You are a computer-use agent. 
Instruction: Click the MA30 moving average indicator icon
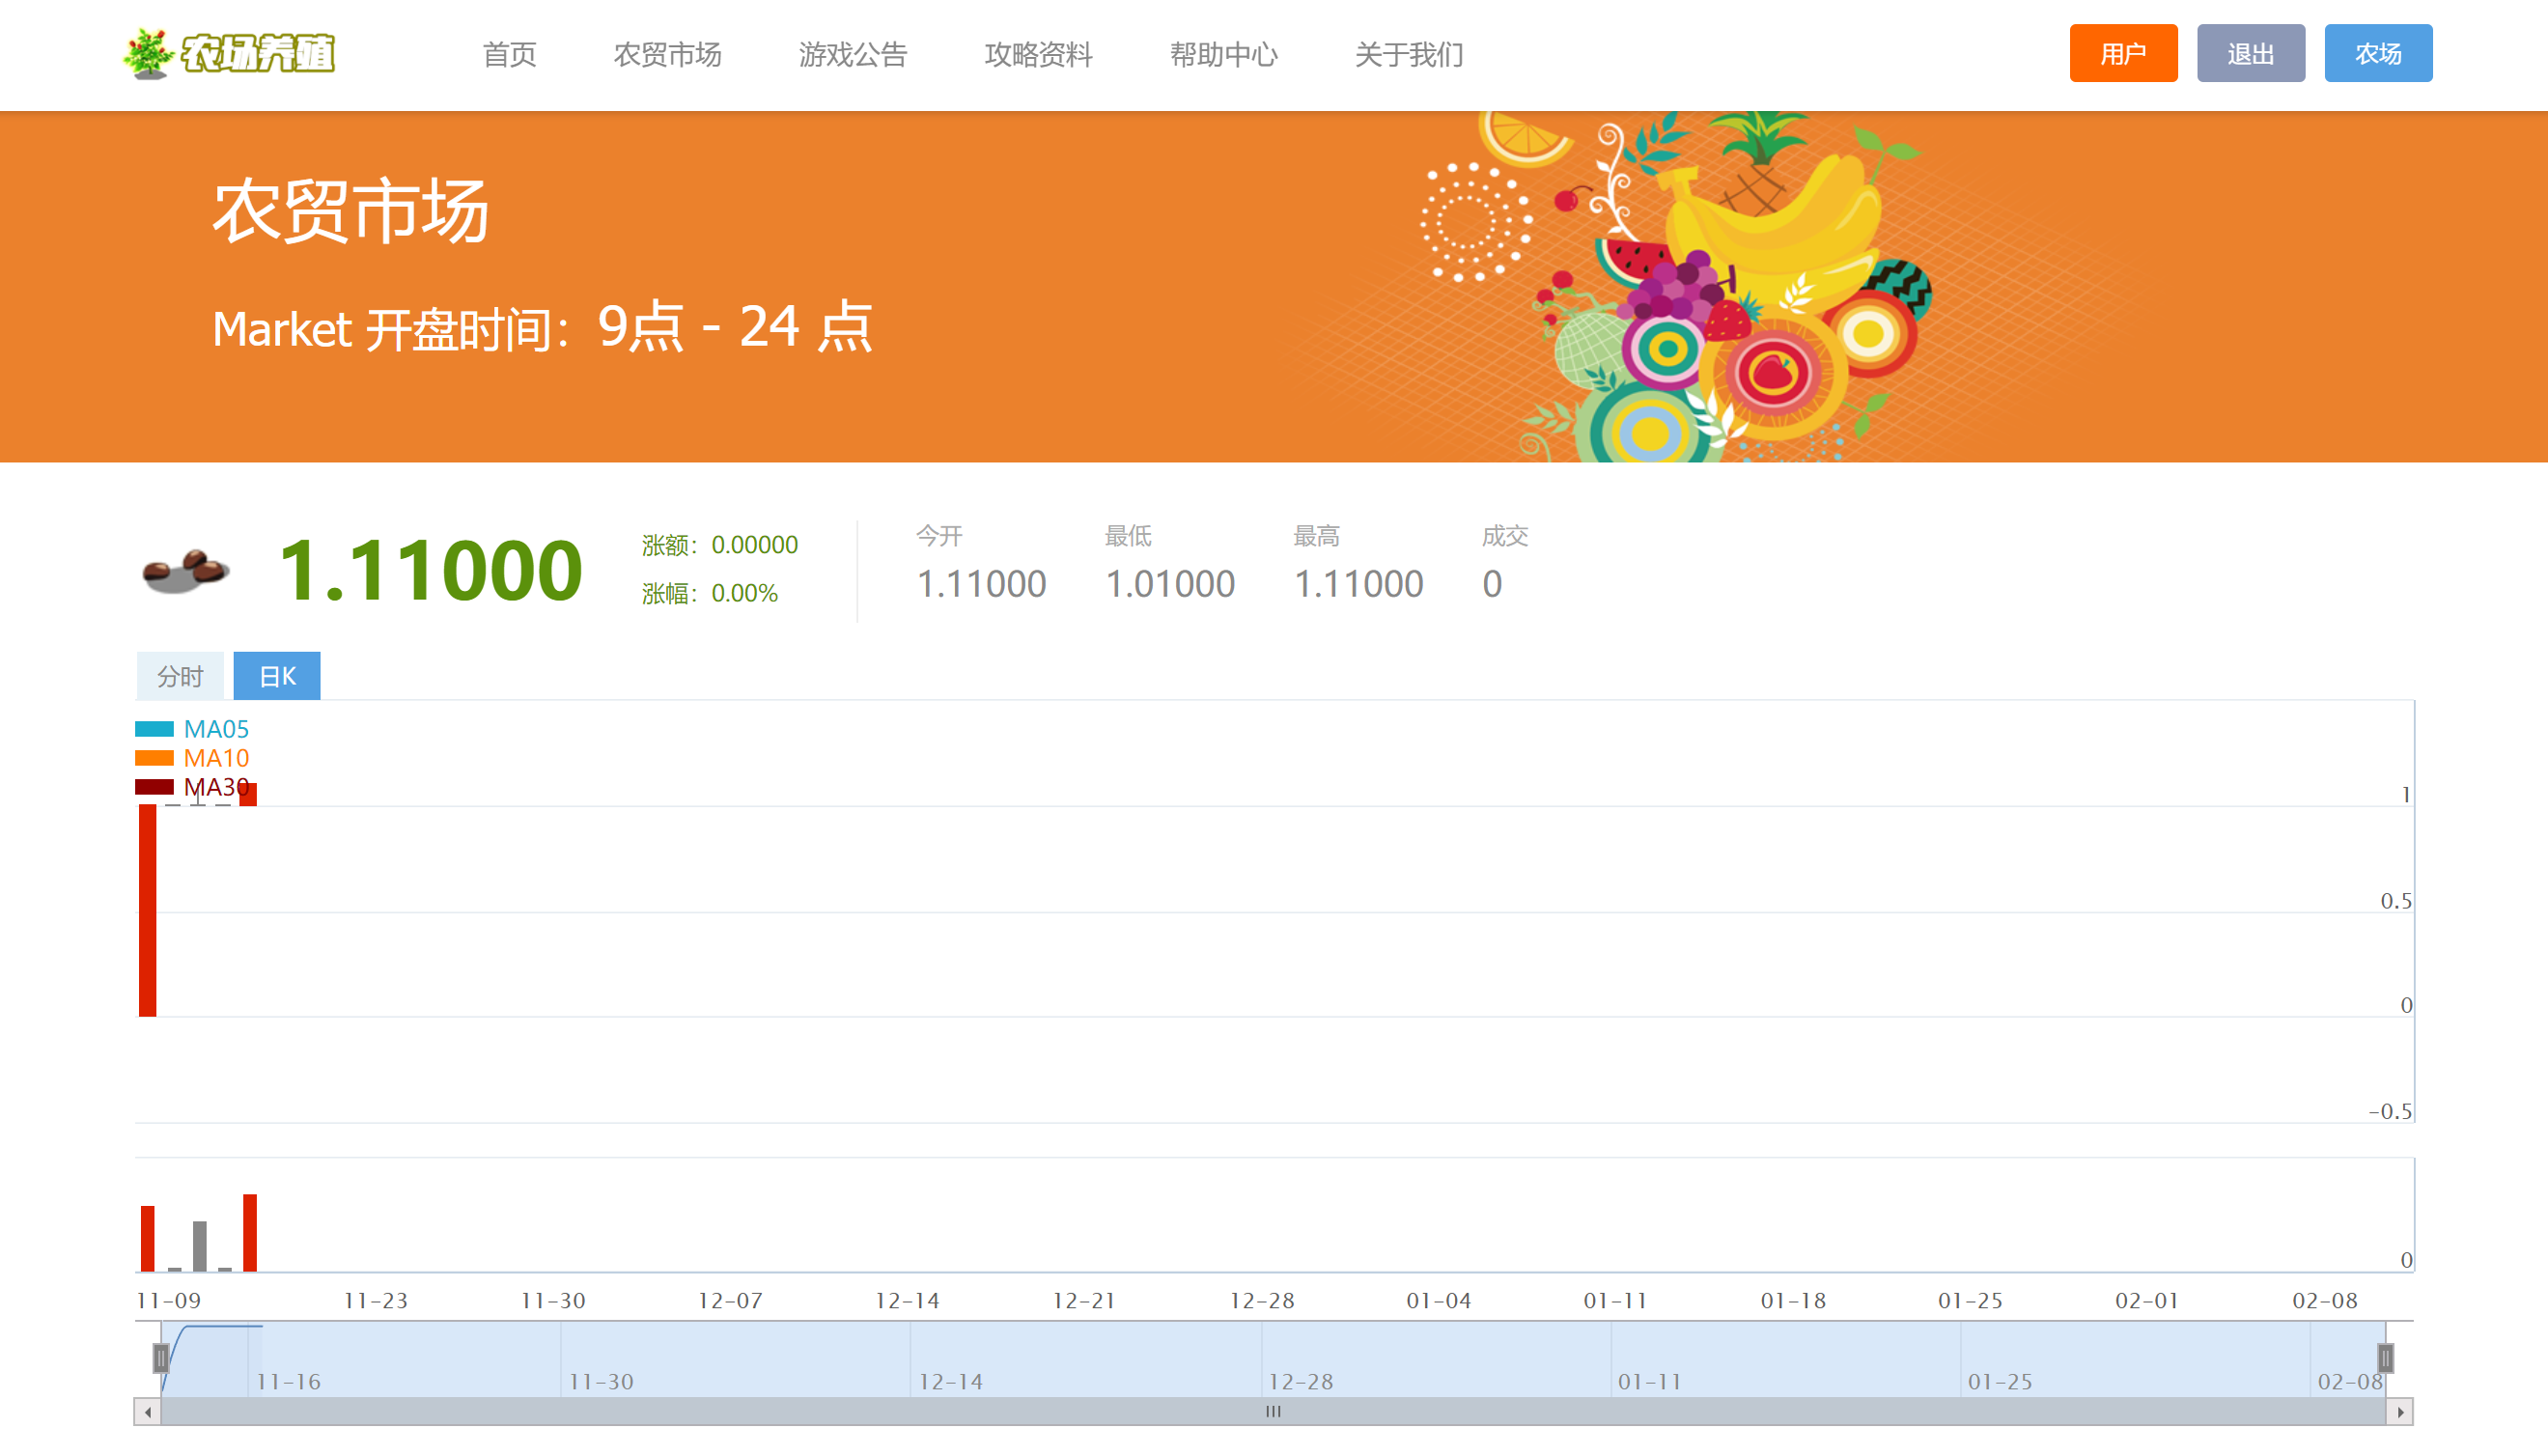[x=155, y=788]
